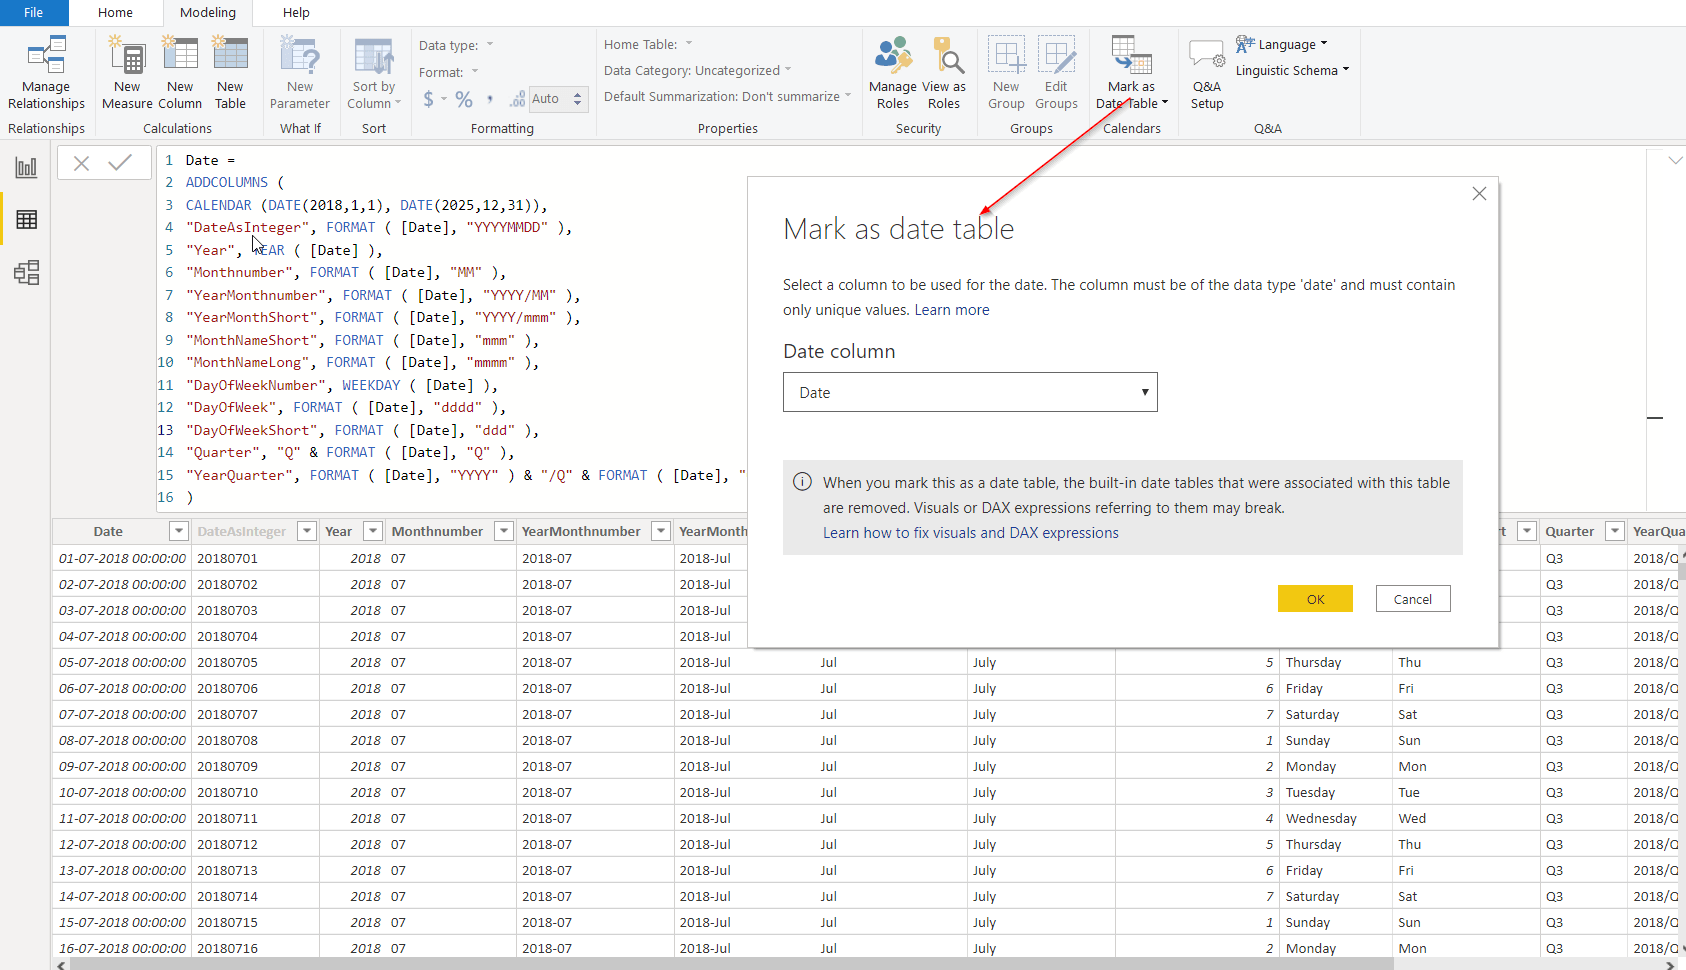This screenshot has height=970, width=1686.
Task: Open Edit Groups
Action: point(1057,70)
